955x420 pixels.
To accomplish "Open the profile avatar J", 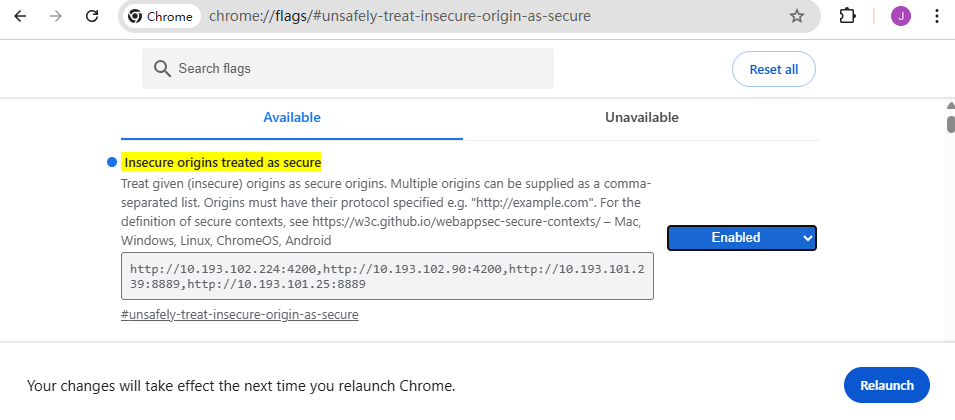I will tap(901, 16).
